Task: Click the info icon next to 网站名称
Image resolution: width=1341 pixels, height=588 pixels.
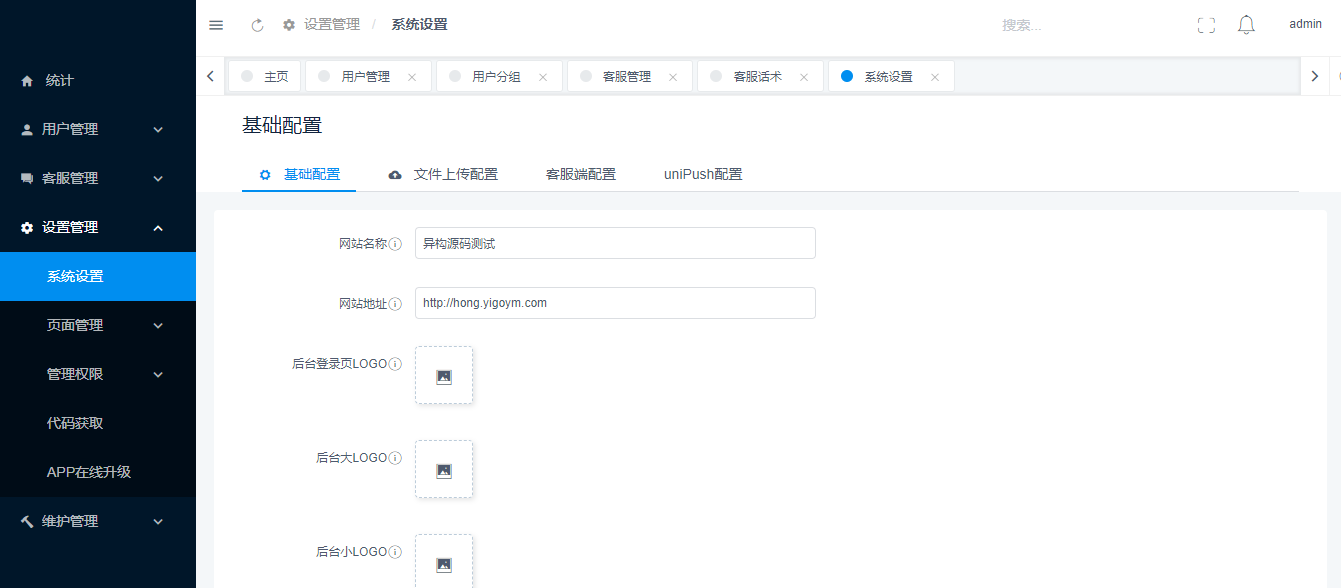Action: [x=397, y=242]
